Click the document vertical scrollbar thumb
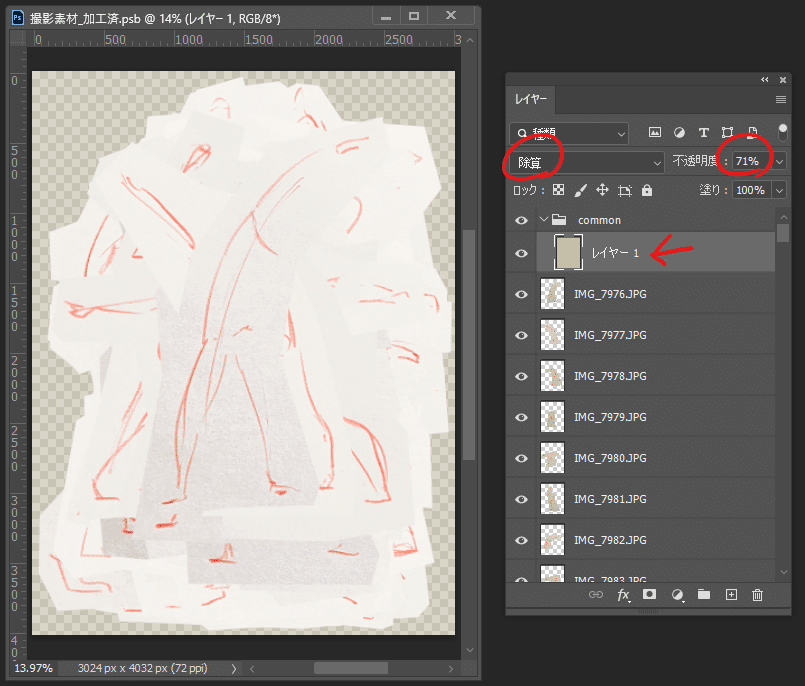 pyautogui.click(x=469, y=345)
